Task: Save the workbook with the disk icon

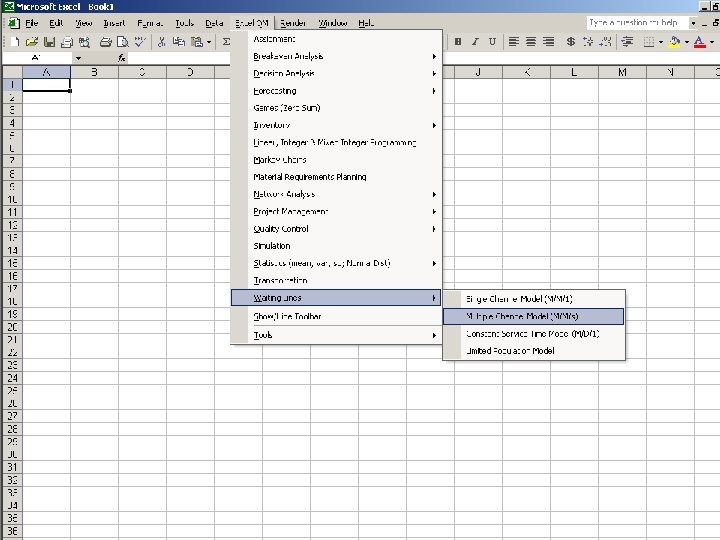Action: click(x=49, y=42)
